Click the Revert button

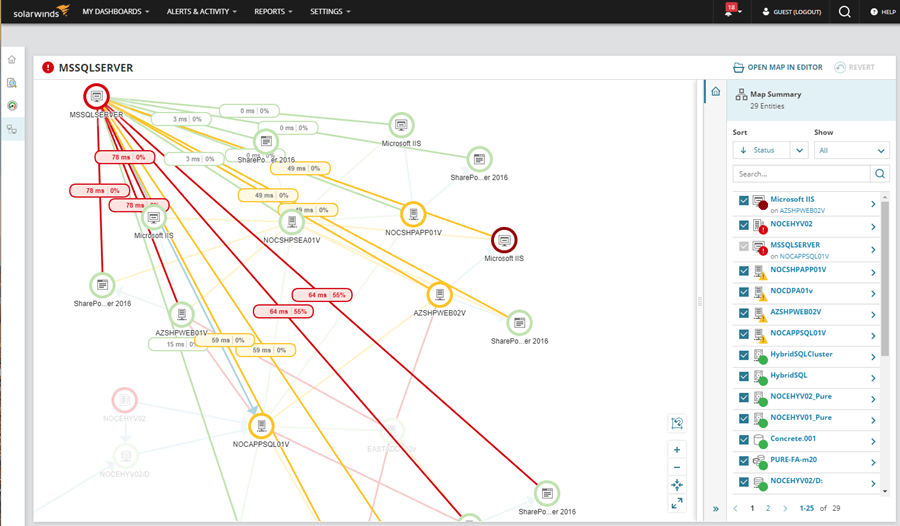855,67
